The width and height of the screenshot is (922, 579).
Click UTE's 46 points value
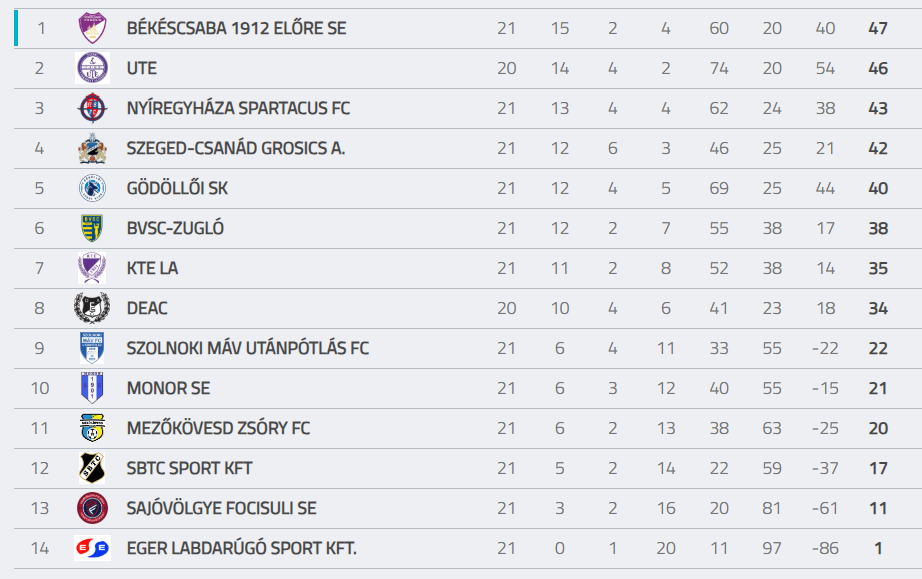tap(878, 68)
